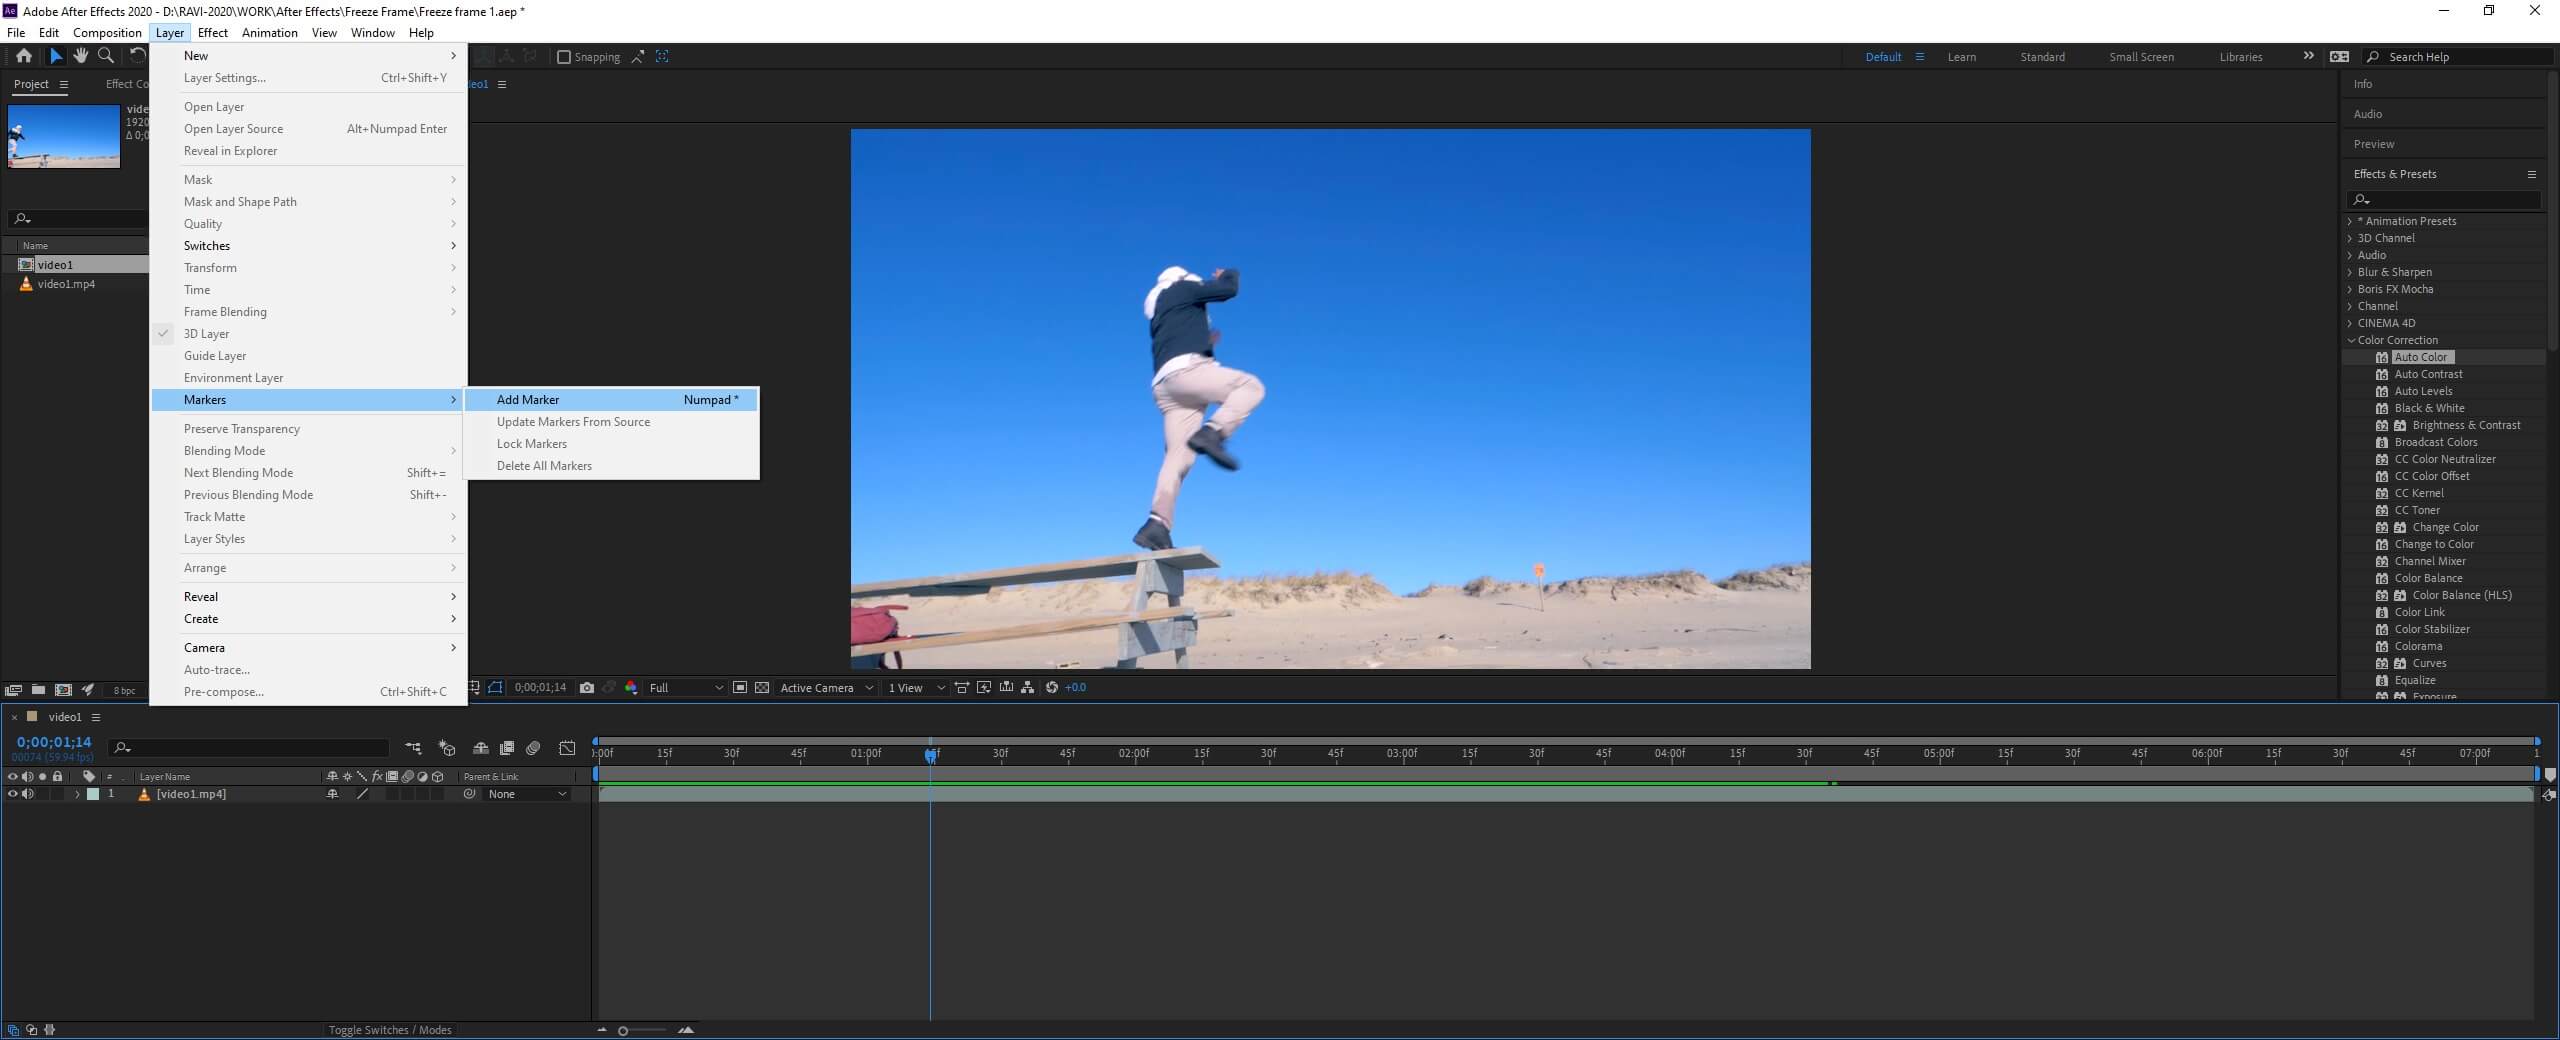Reset Exposure in the composition panel
Viewport: 2560px width, 1040px height.
[x=1051, y=688]
